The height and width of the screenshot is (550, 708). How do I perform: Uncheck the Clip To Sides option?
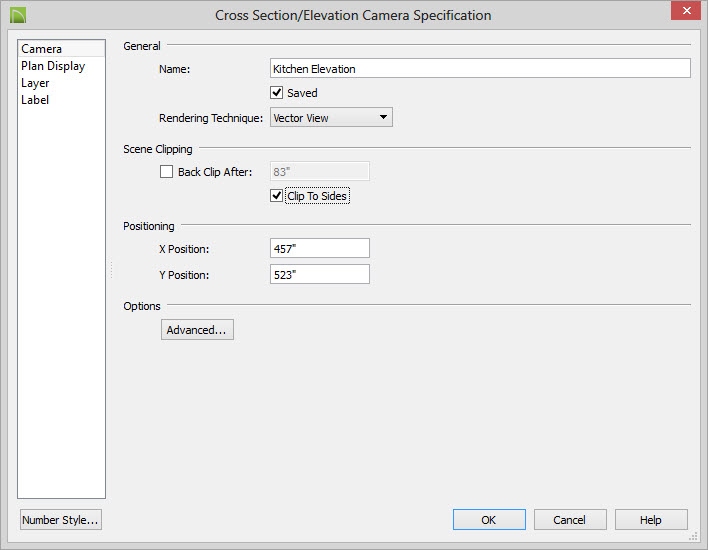pos(276,196)
